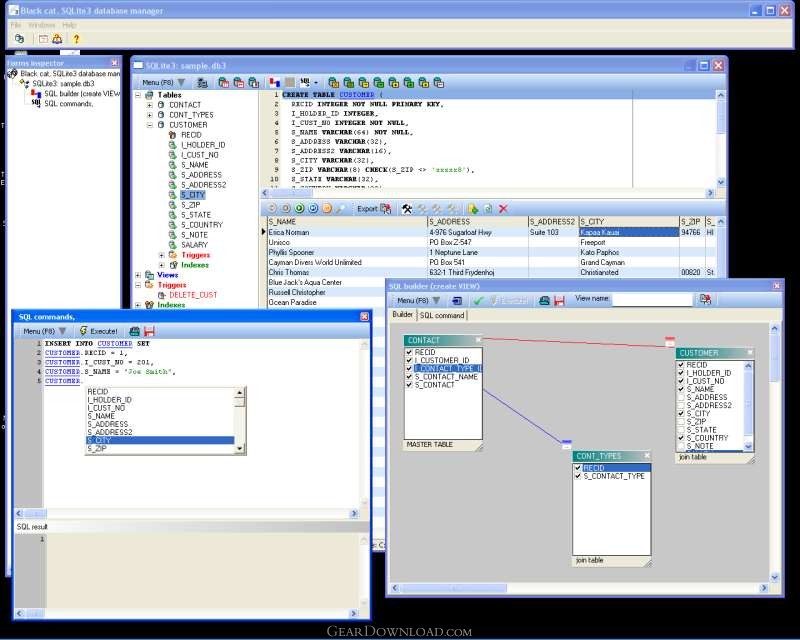Click the print icon in the SQL builder toolbar
The width and height of the screenshot is (800, 640).
tap(544, 300)
